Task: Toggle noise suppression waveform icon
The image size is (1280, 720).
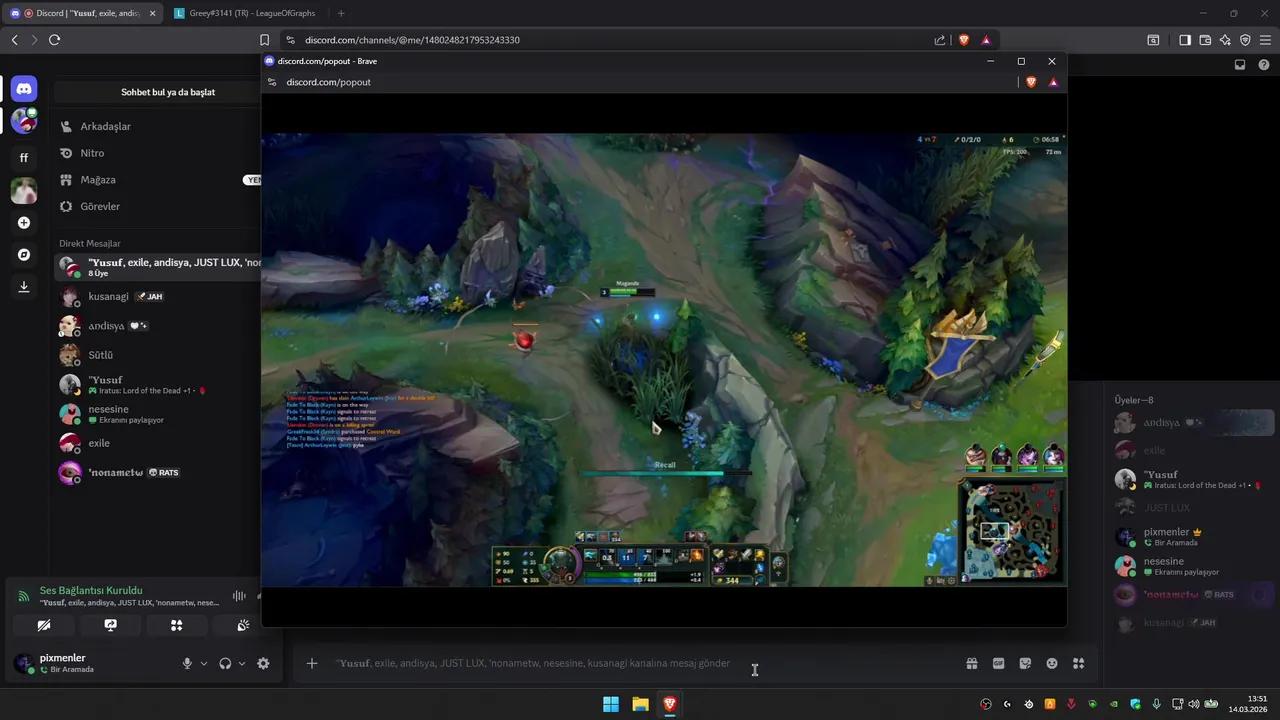Action: point(239,596)
